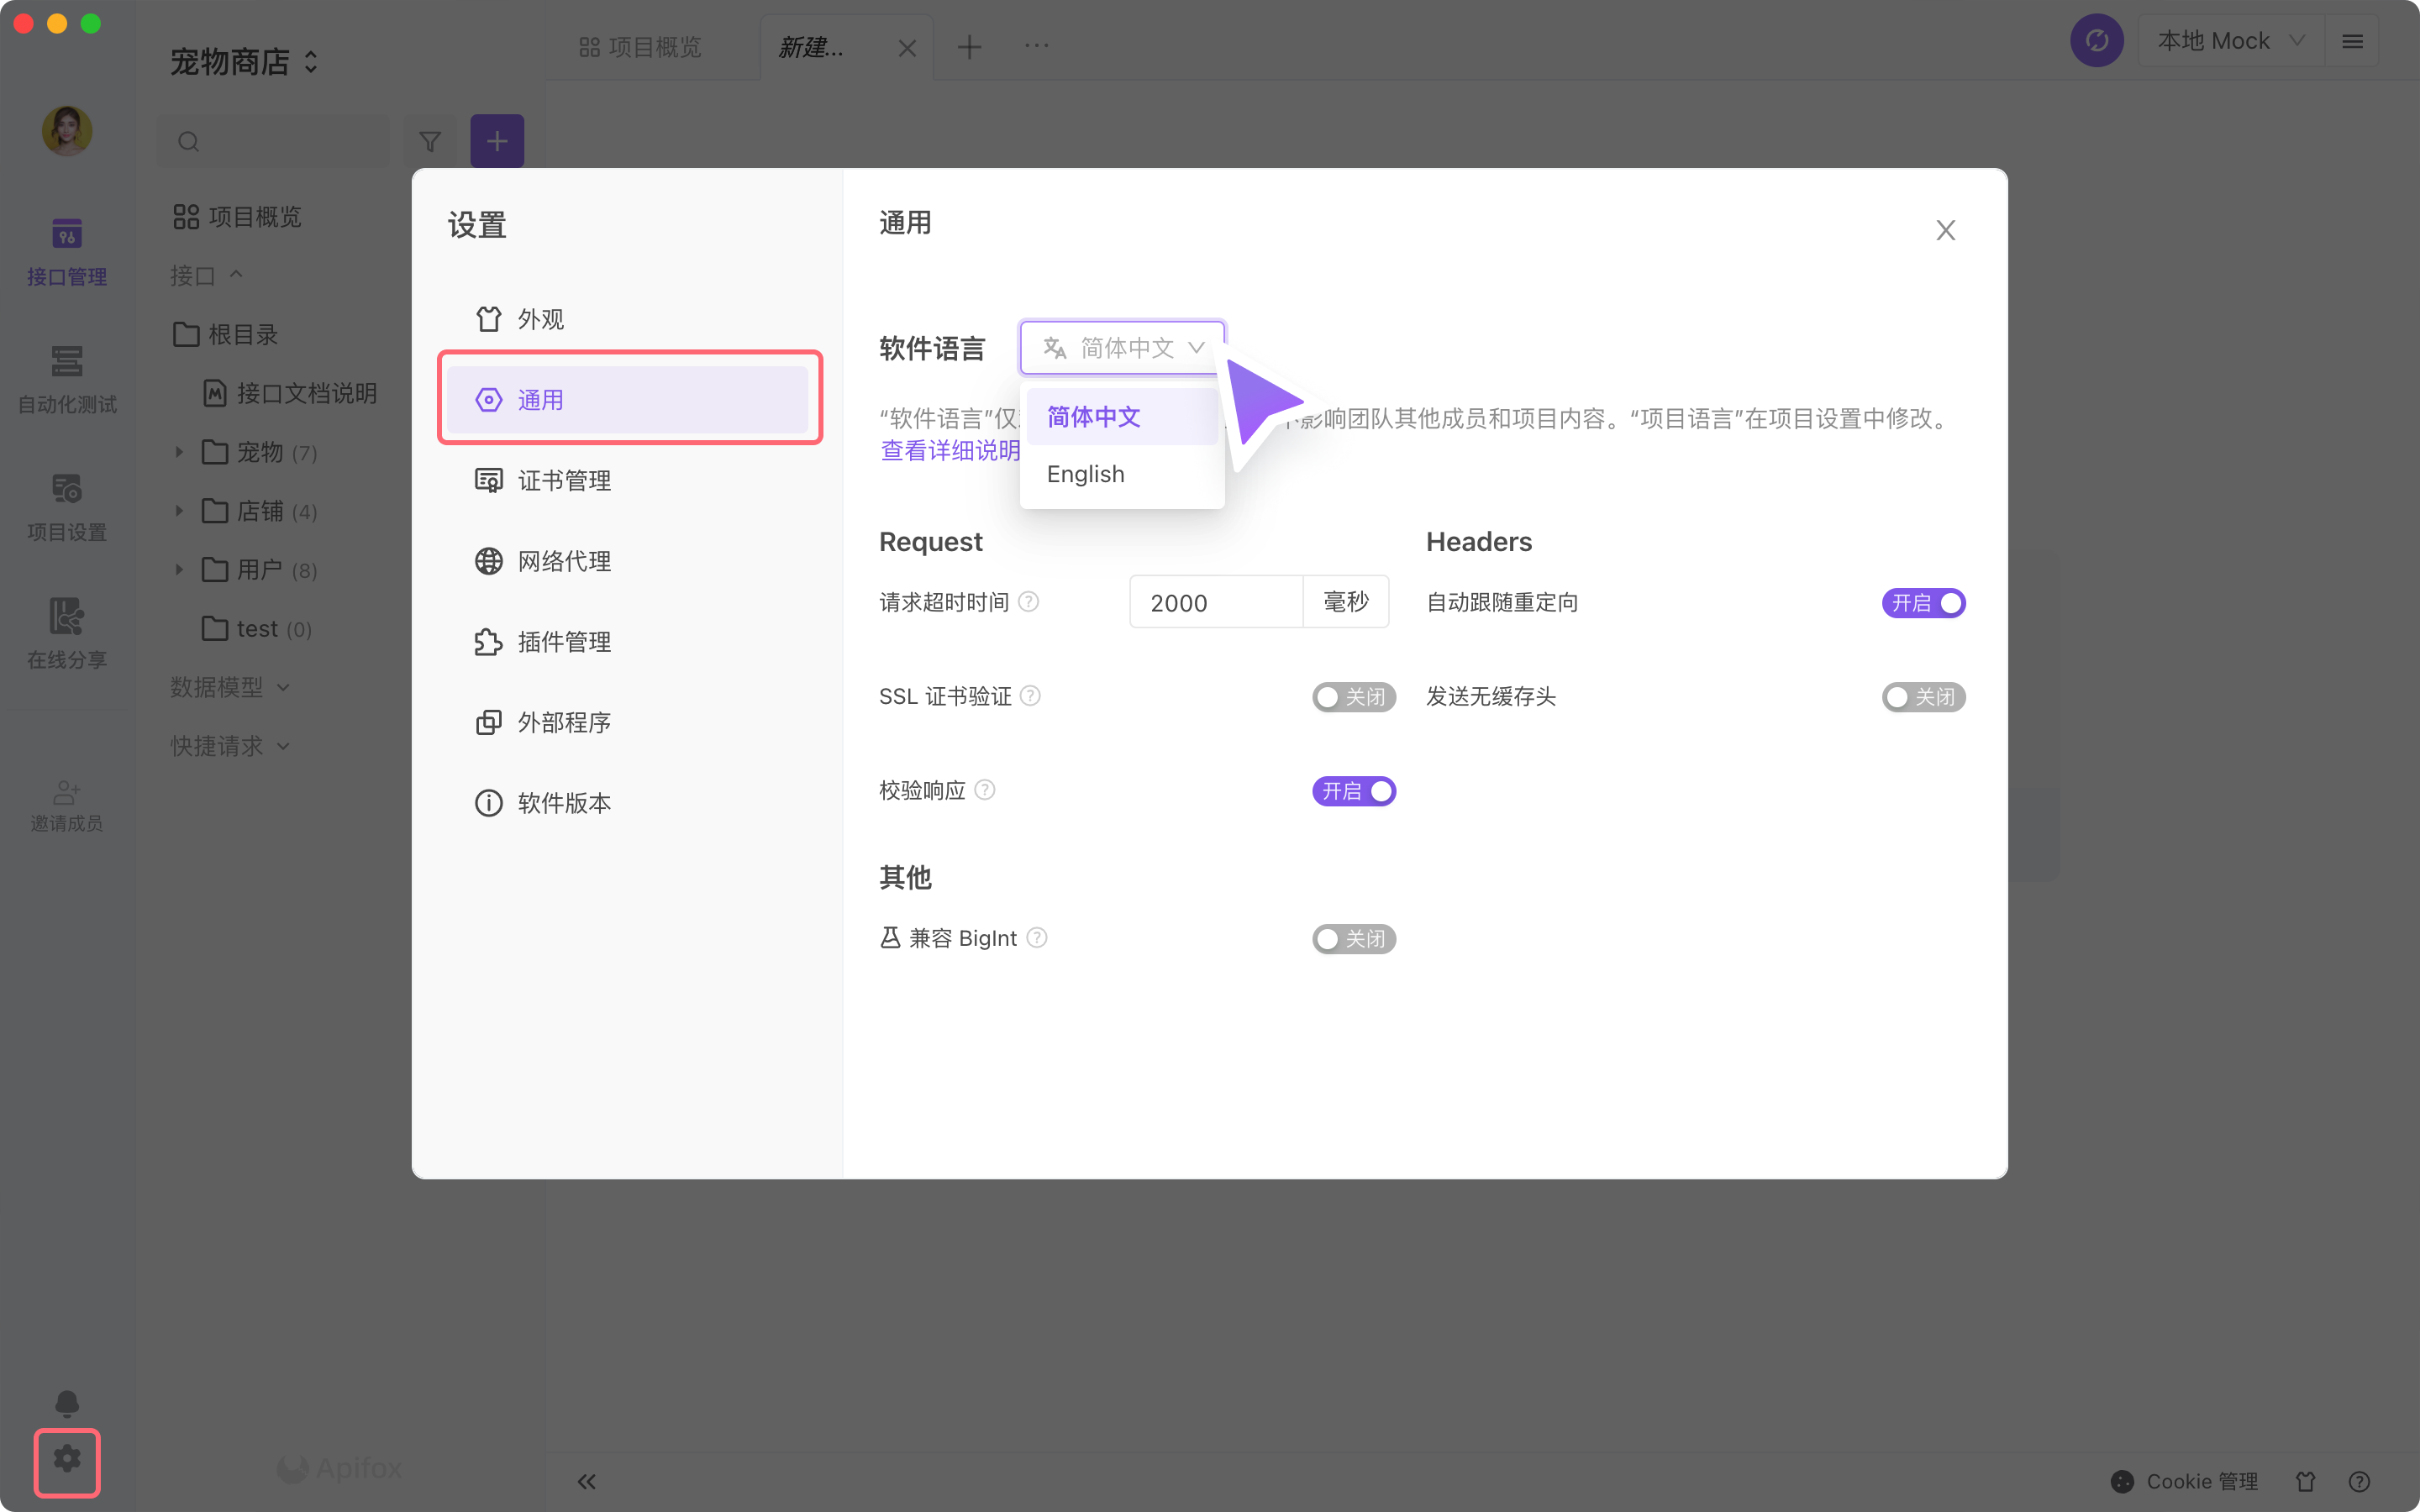
Task: Open the 查看详细说明 link
Action: click(x=948, y=450)
